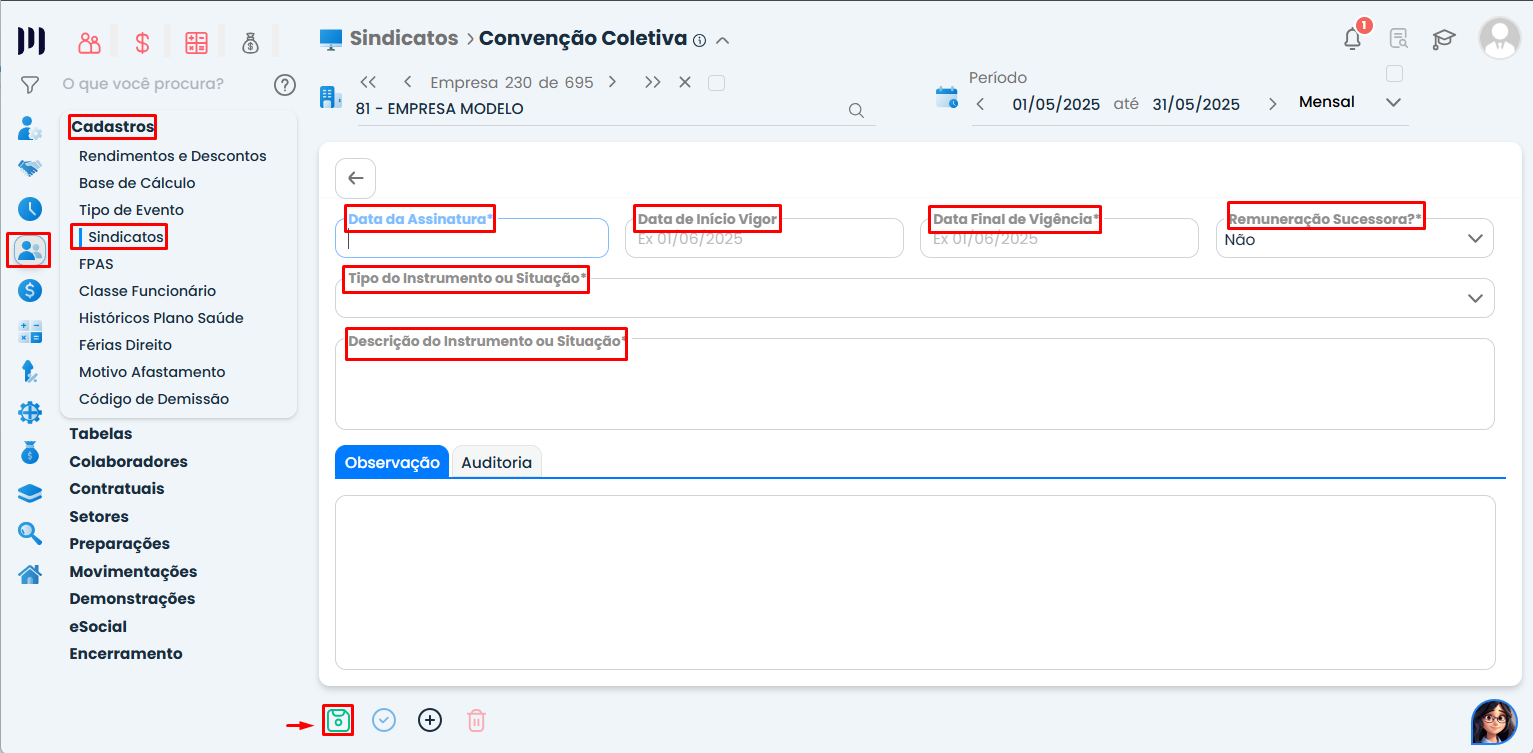
Task: Open the red calculator module icon
Action: coord(196,43)
